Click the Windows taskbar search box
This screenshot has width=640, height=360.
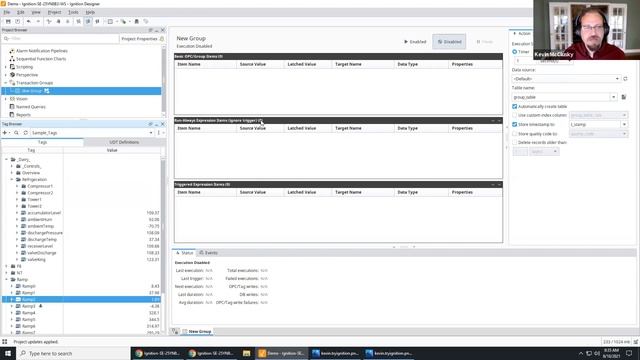pos(73,353)
